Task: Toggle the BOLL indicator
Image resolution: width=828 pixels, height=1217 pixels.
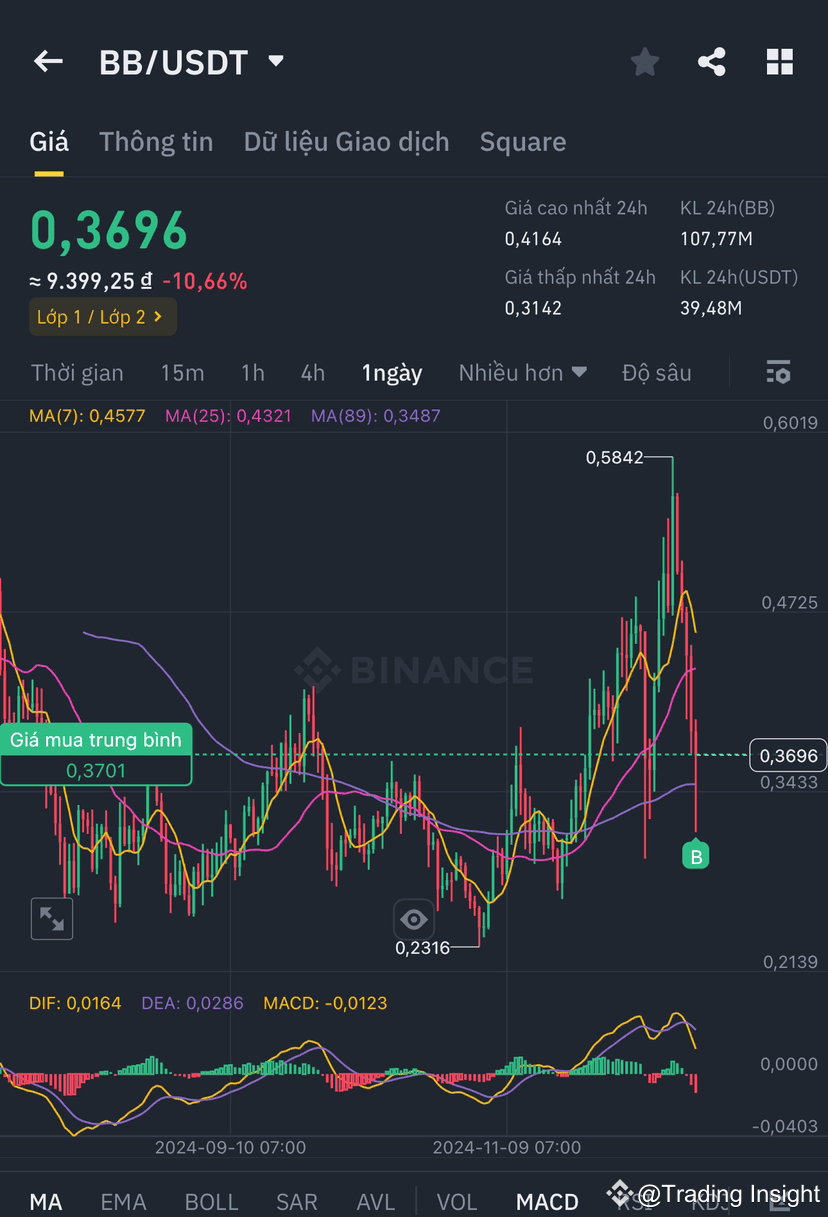Action: 212,1201
